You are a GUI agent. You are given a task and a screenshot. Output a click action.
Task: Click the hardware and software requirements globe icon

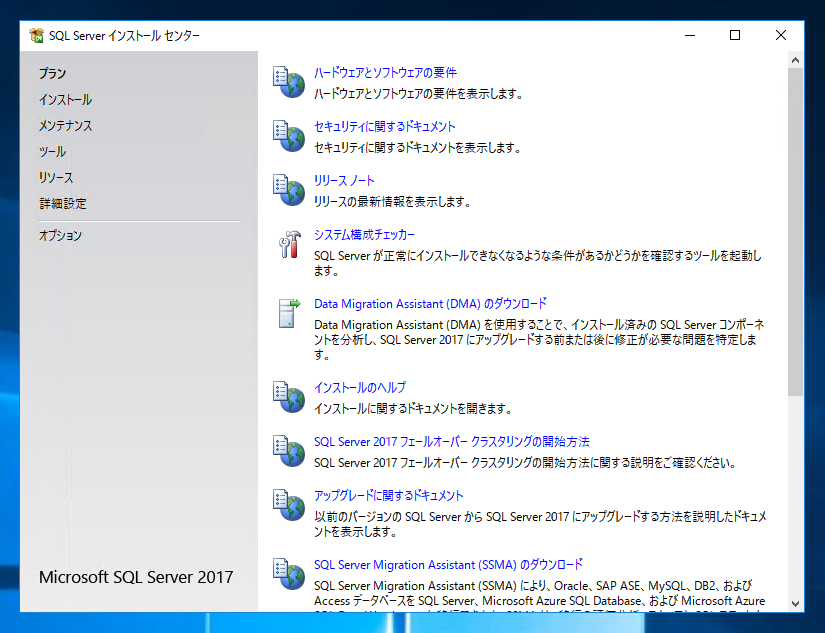pyautogui.click(x=289, y=82)
